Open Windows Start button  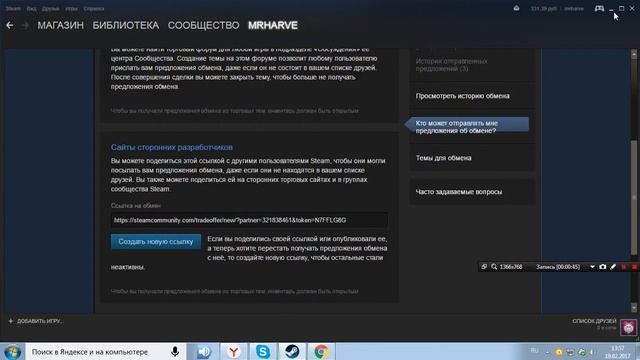pos(12,351)
